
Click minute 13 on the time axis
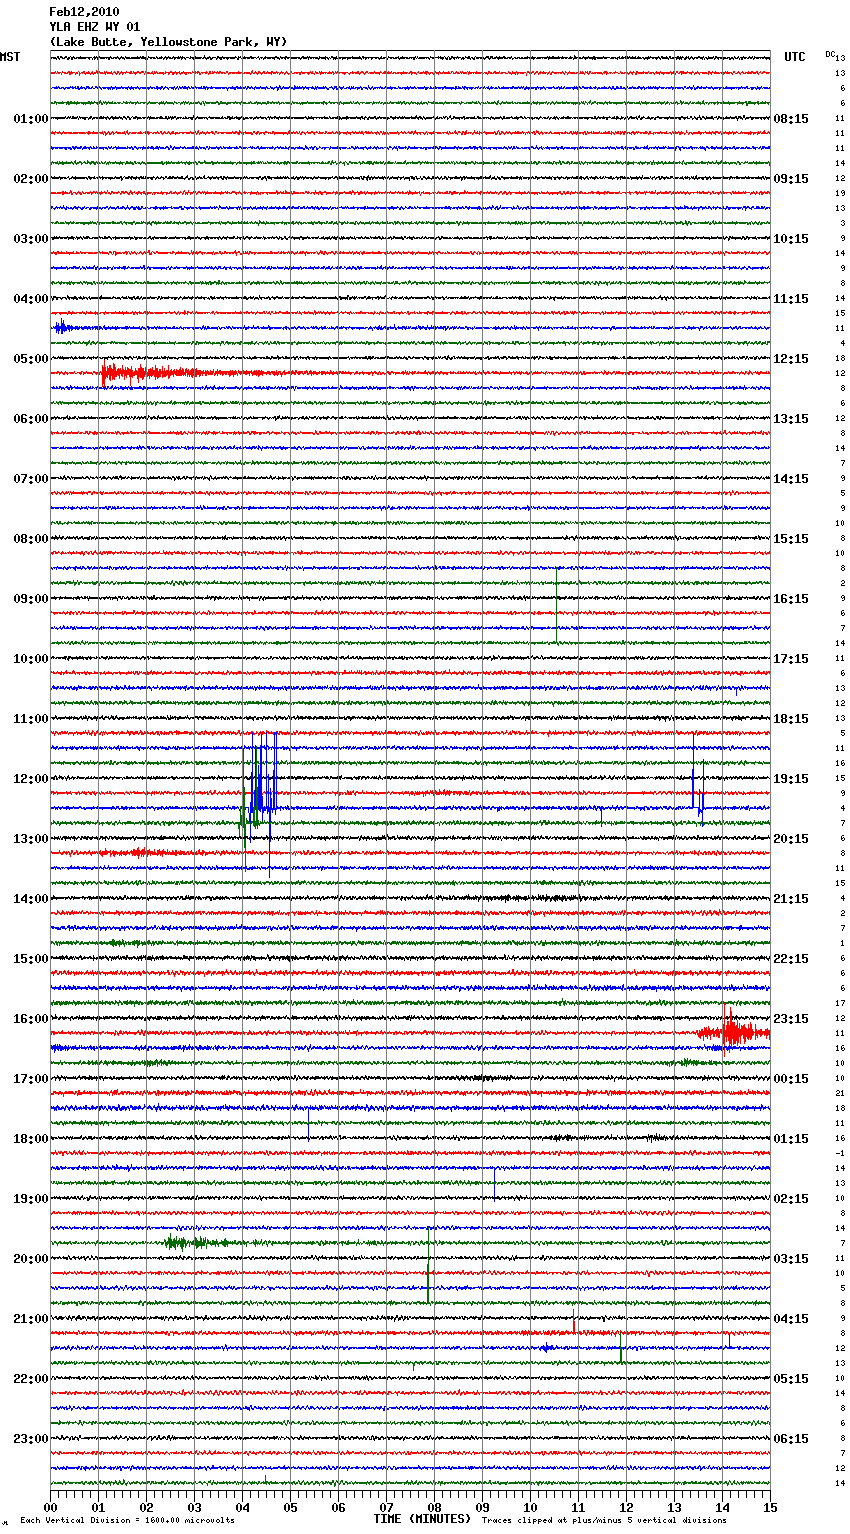click(x=675, y=1507)
